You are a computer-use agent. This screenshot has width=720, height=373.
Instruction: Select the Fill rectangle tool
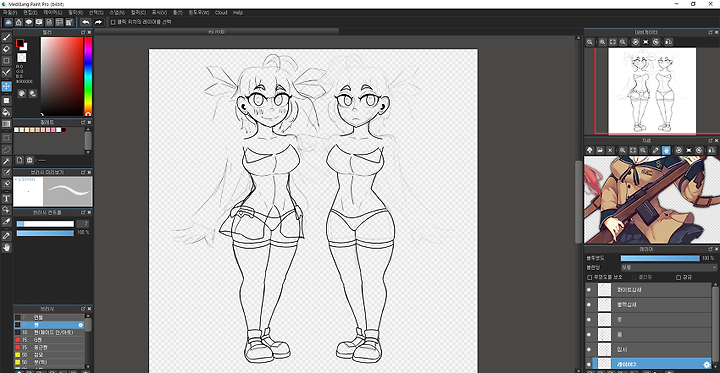point(6,100)
